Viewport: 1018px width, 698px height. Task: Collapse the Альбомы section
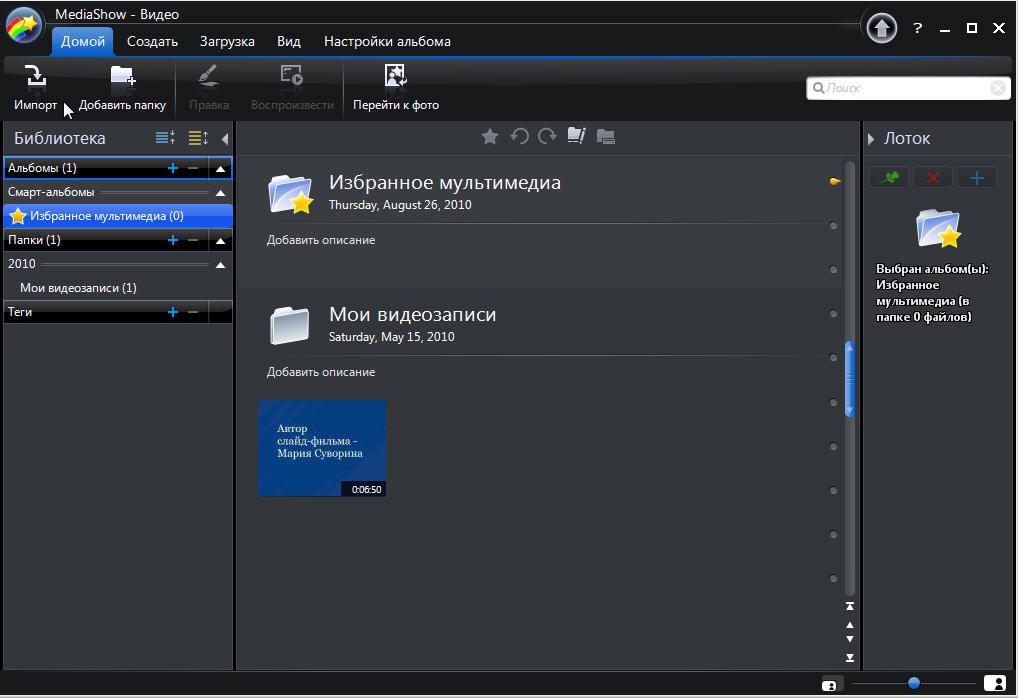220,168
